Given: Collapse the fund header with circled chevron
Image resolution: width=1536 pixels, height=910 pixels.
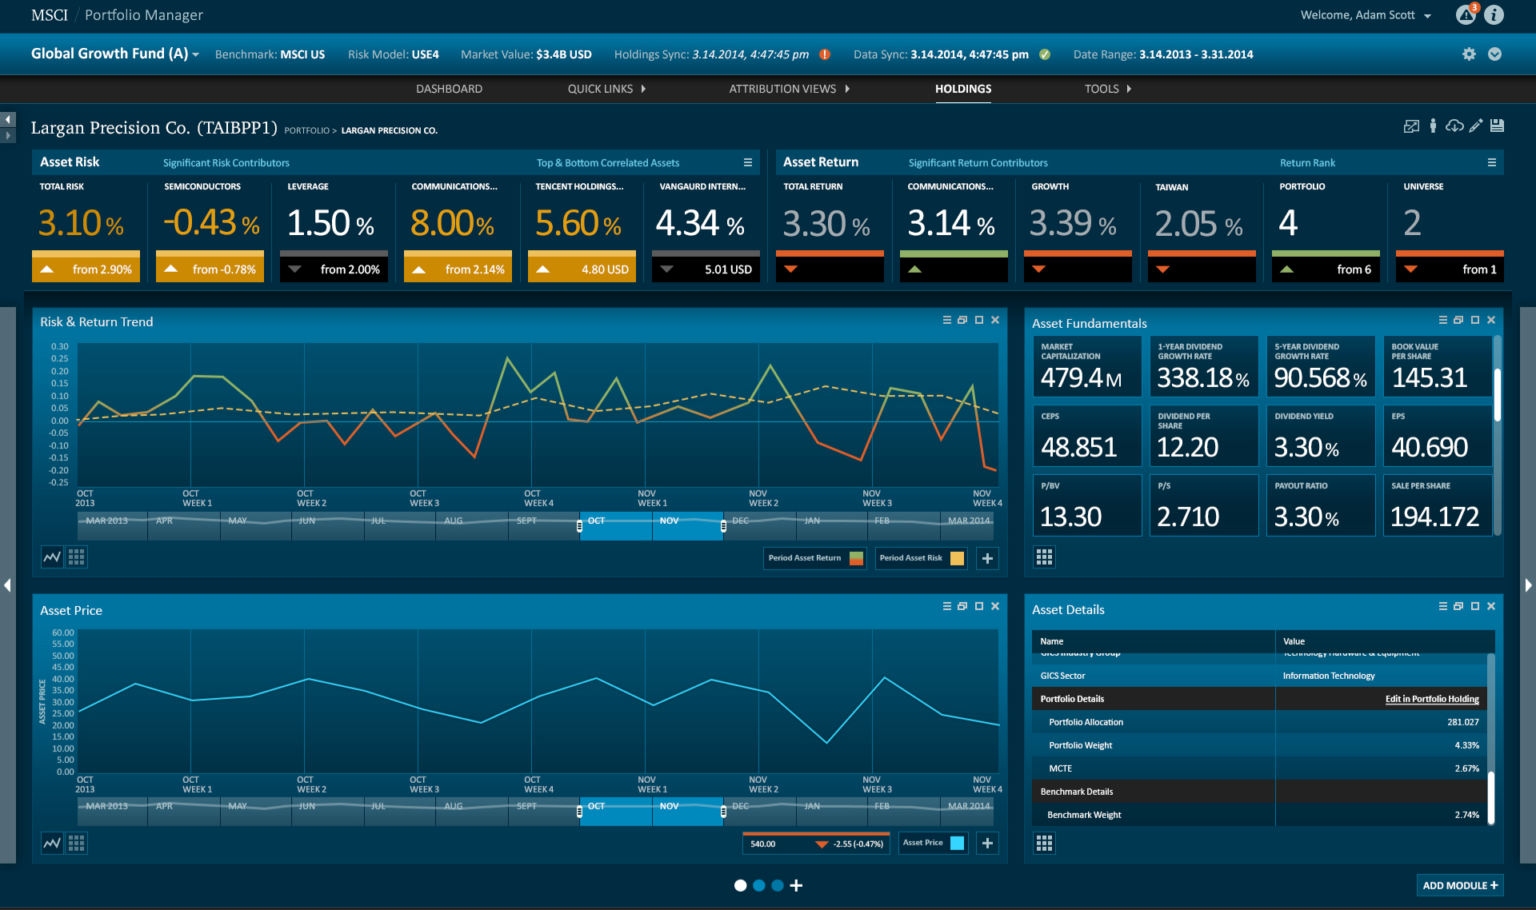Looking at the screenshot, I should pos(1494,54).
